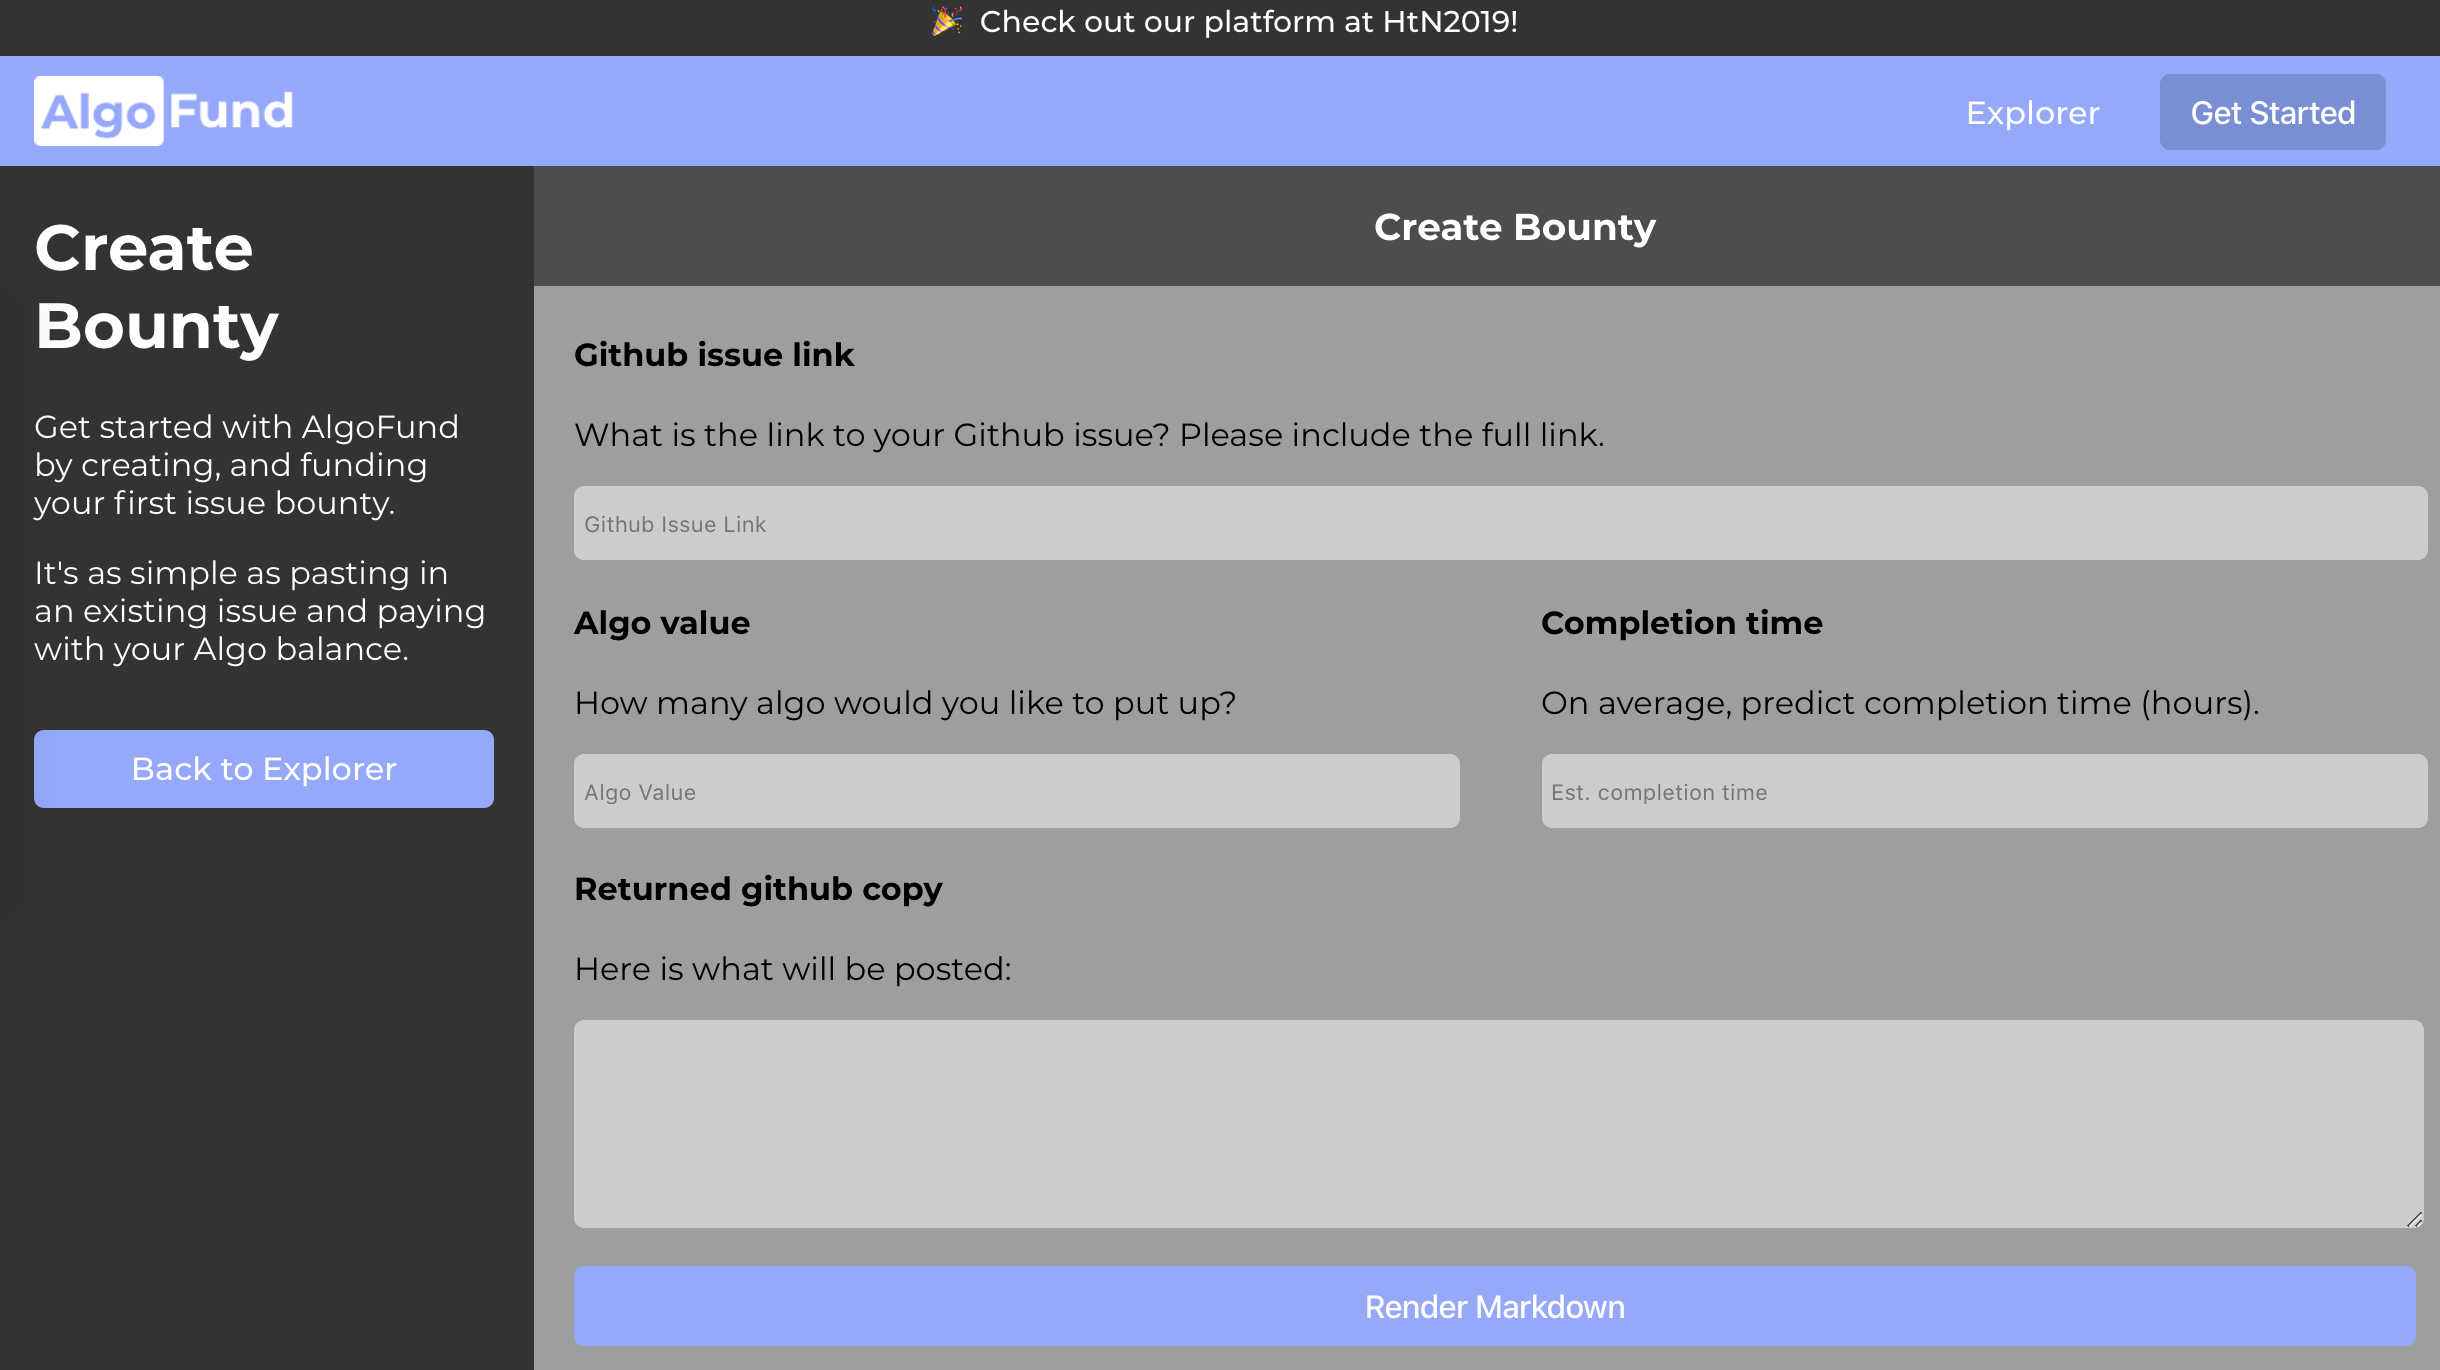Click the sidebar 'Get started with AlgoFund' paragraph

point(247,465)
